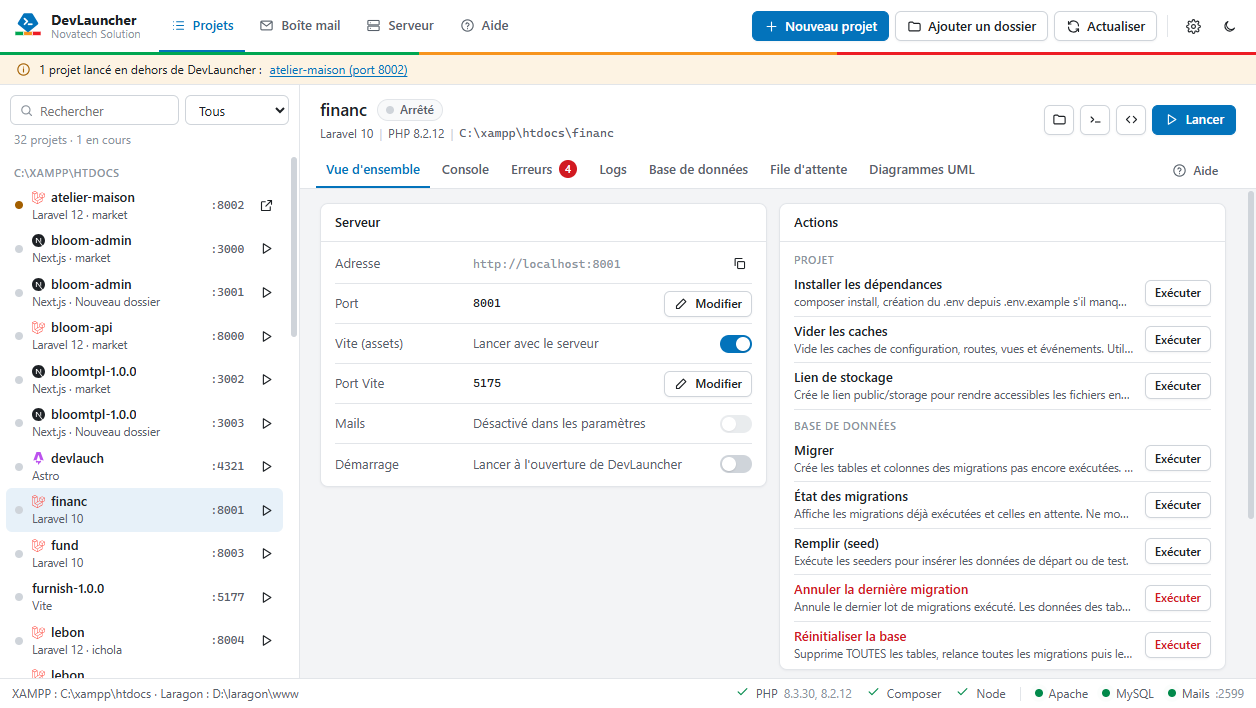The height and width of the screenshot is (708, 1256).
Task: Open code editor icon in financ header
Action: [x=1131, y=119]
